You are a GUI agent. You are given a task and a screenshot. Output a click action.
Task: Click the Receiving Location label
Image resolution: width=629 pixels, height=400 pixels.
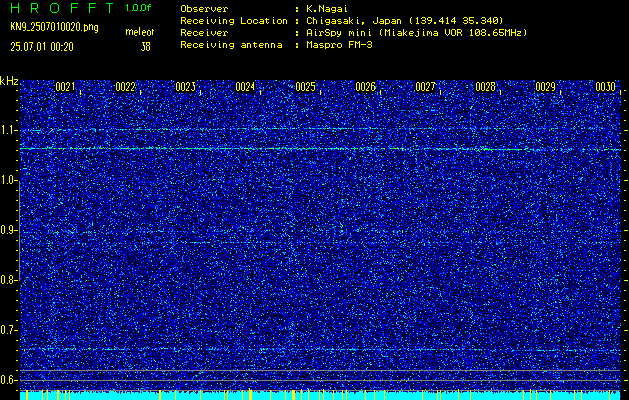[x=234, y=21]
